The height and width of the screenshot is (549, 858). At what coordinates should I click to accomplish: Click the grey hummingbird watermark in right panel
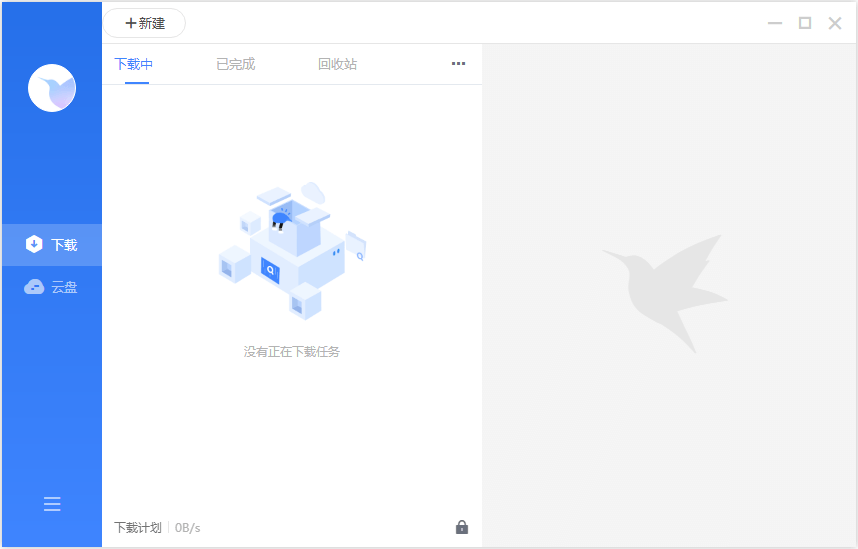(x=664, y=290)
